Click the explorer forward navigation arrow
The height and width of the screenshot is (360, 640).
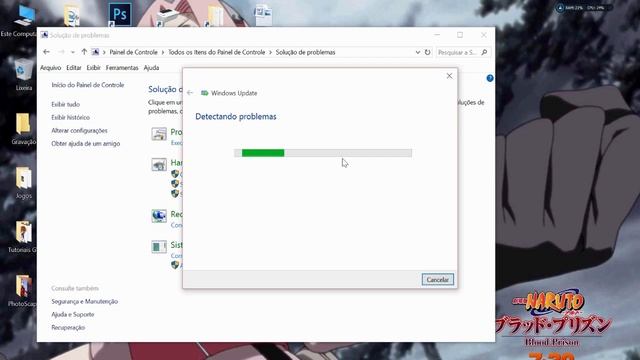point(61,52)
